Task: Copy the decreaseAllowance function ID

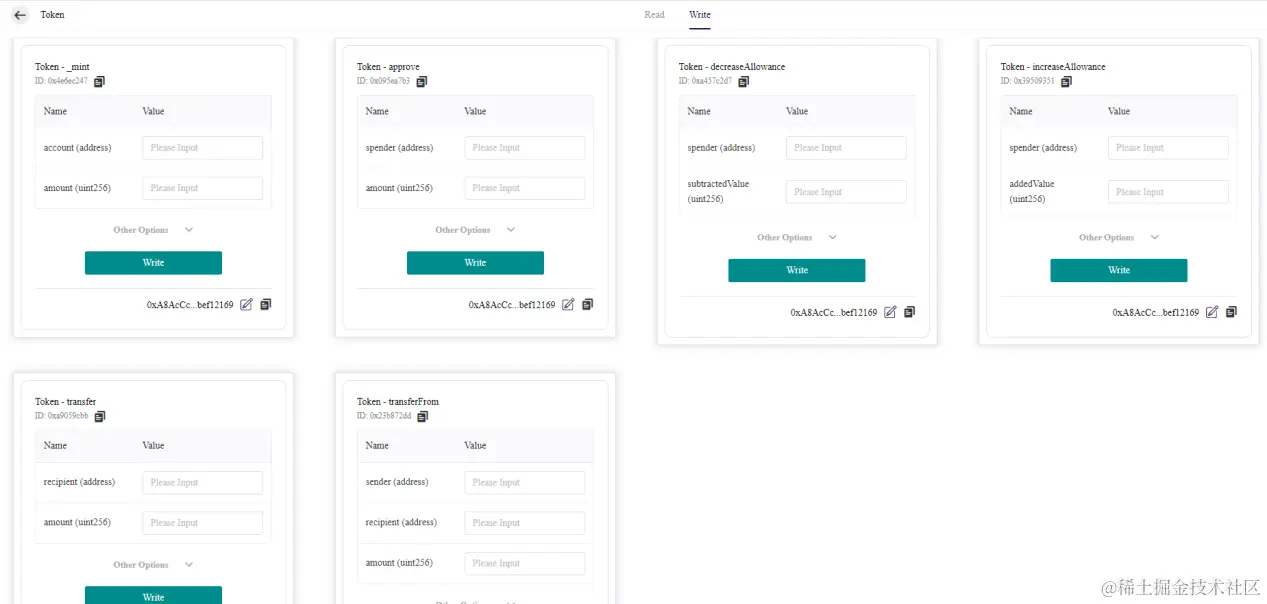Action: (743, 81)
